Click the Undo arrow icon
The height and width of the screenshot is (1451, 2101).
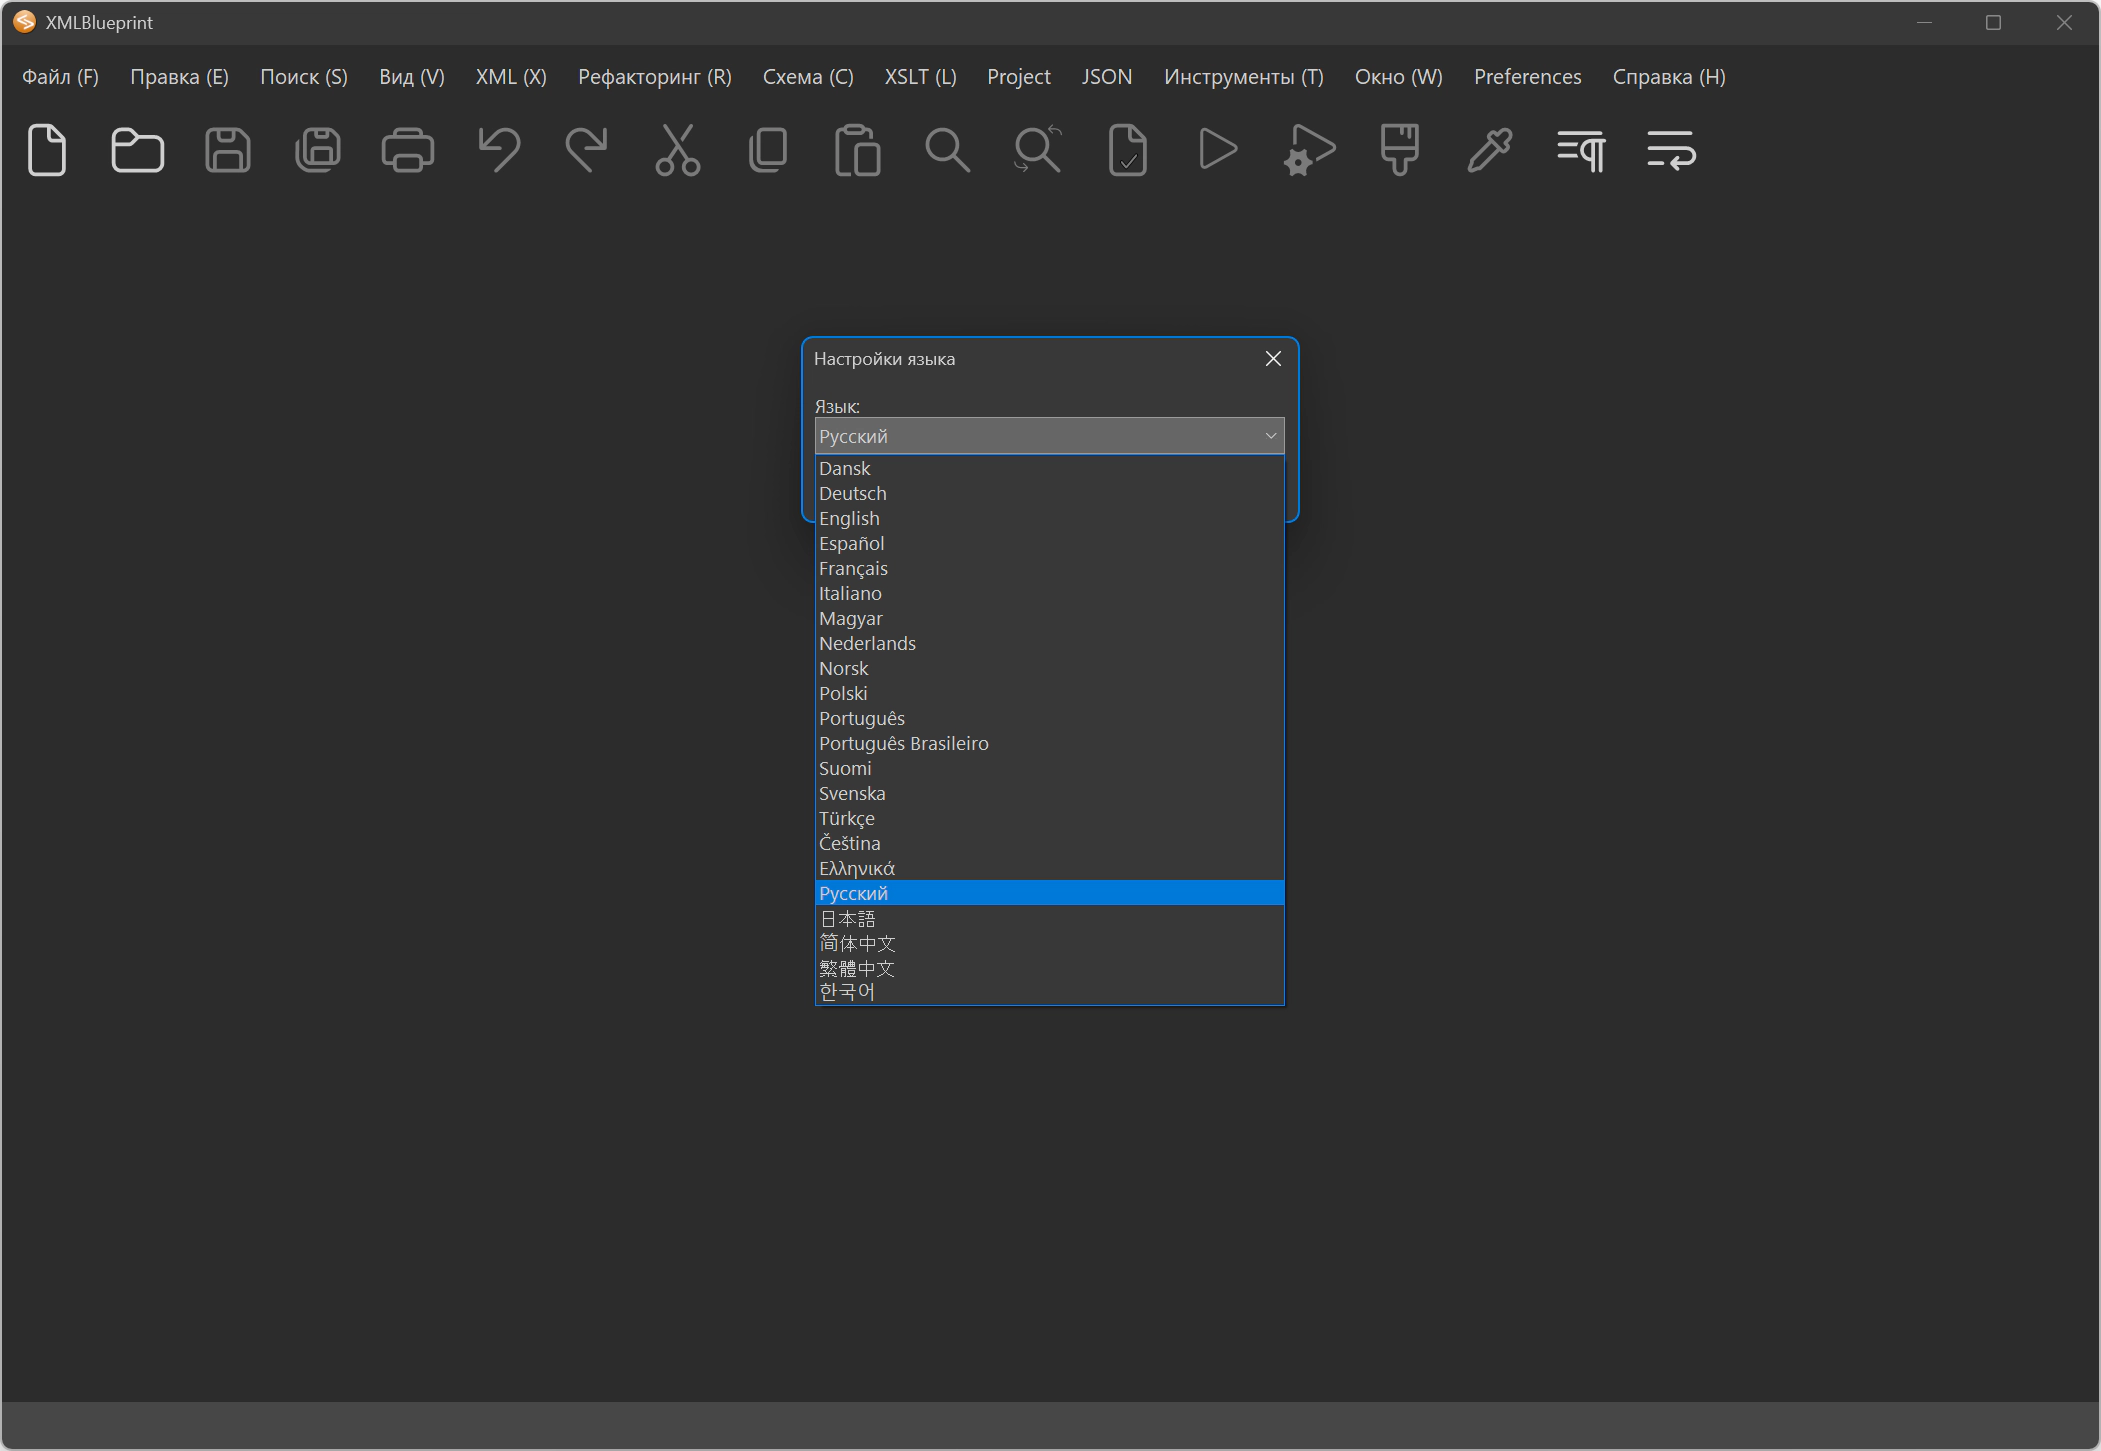point(498,150)
